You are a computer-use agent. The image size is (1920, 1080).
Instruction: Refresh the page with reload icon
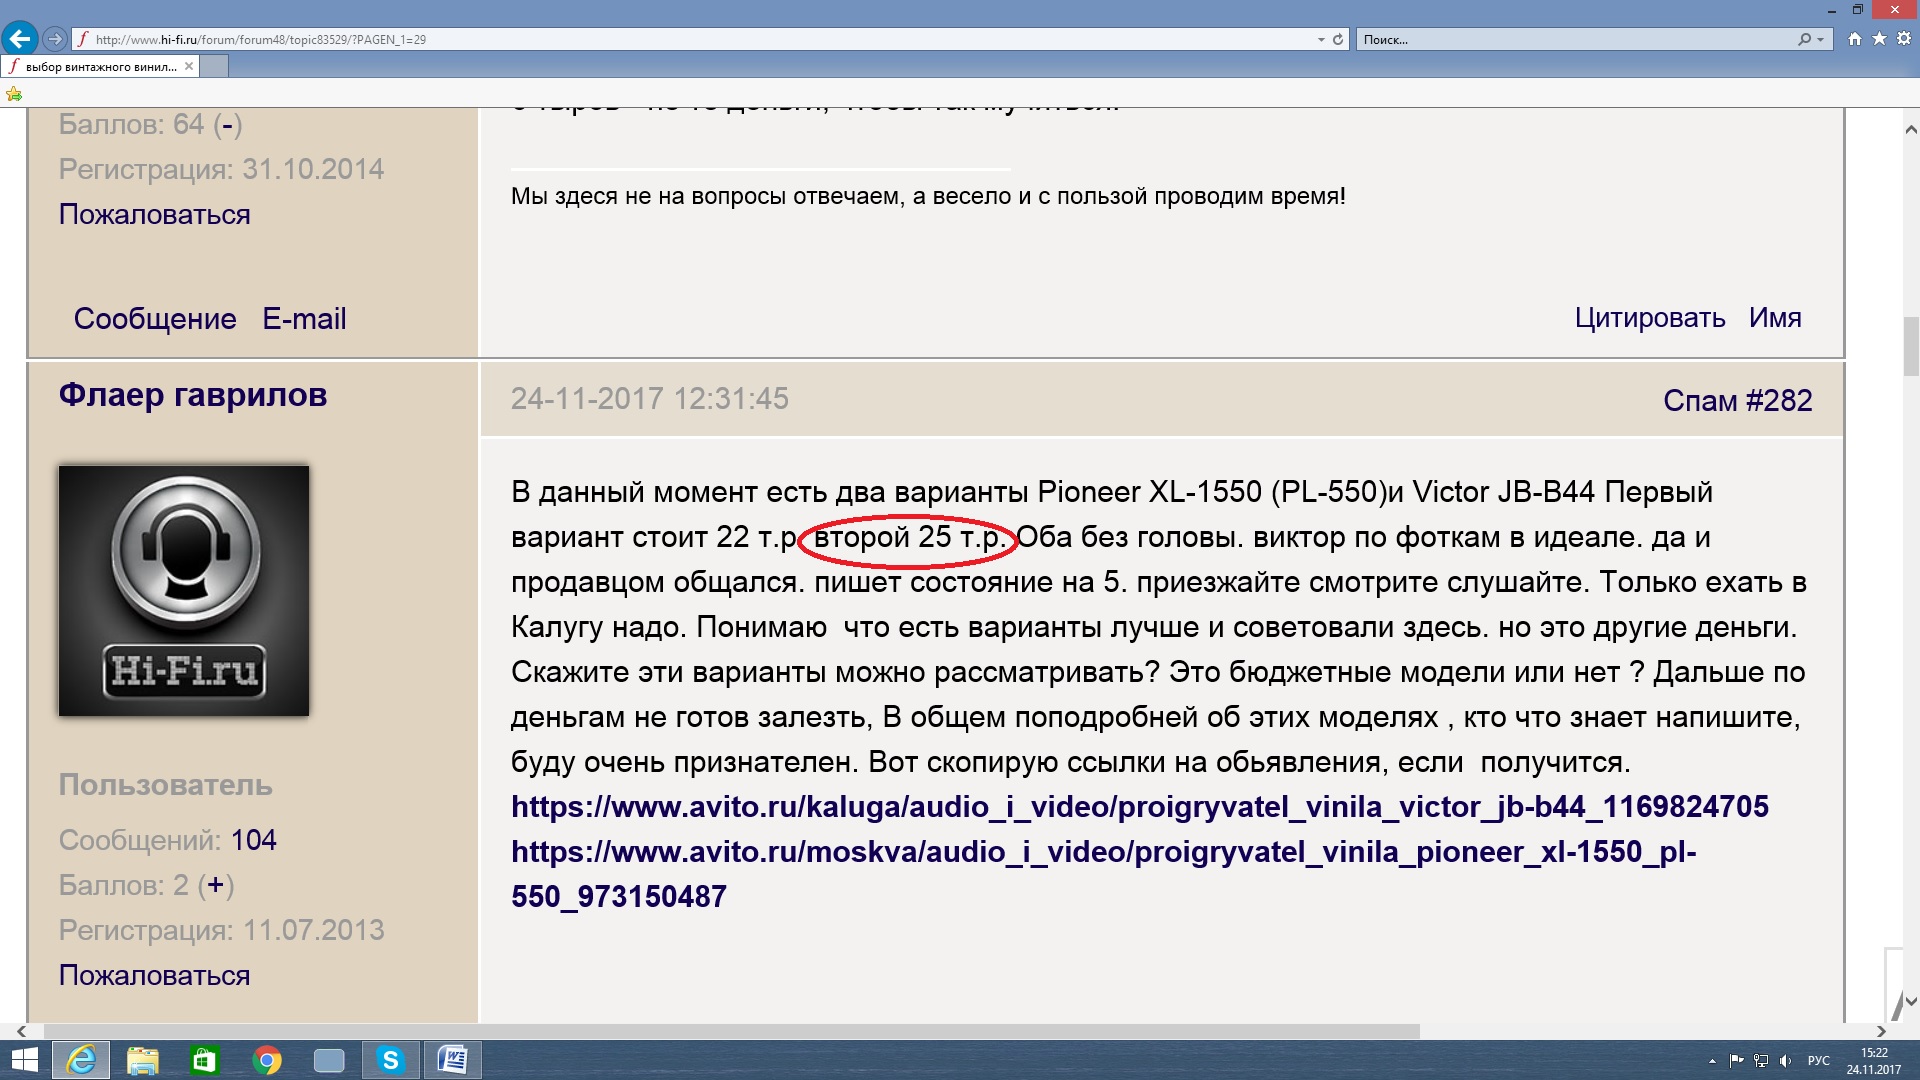point(1338,39)
